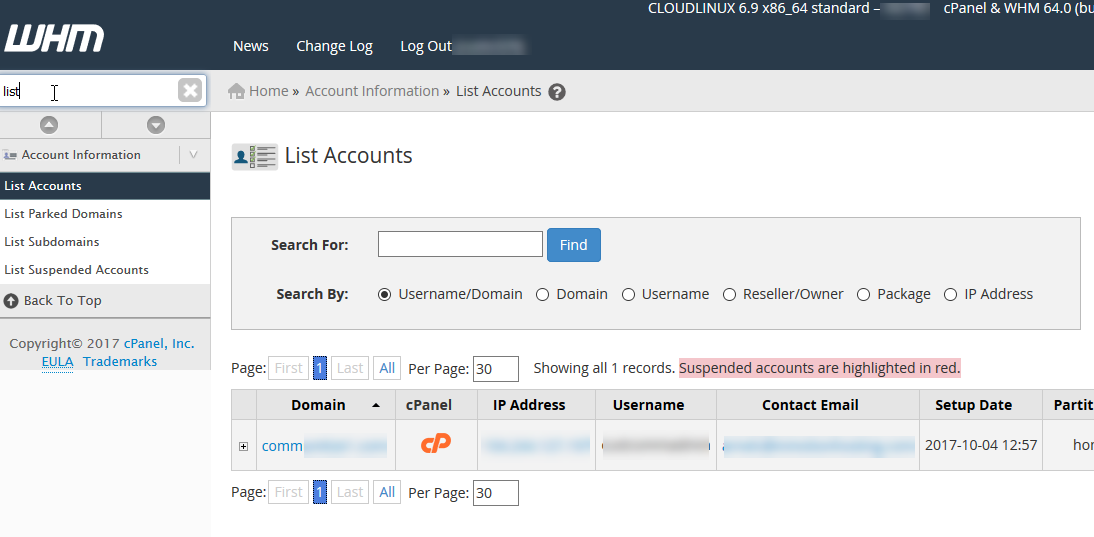Screen dimensions: 1094x537
Task: Click the top Per Page input box
Action: [495, 368]
